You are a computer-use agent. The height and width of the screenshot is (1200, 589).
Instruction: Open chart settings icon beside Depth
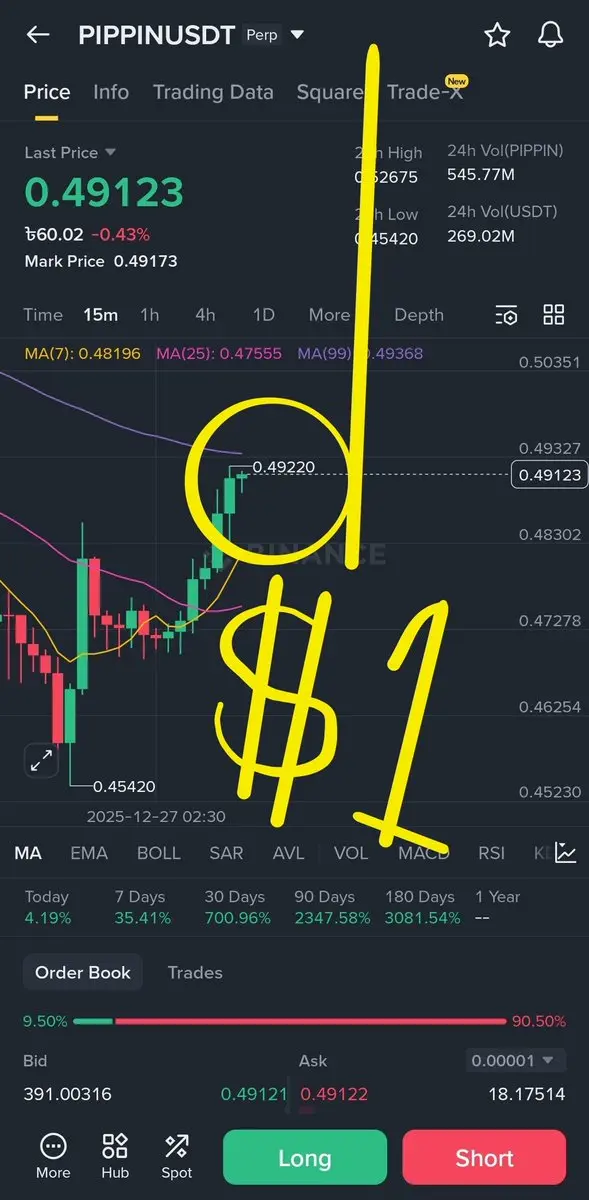pyautogui.click(x=507, y=315)
